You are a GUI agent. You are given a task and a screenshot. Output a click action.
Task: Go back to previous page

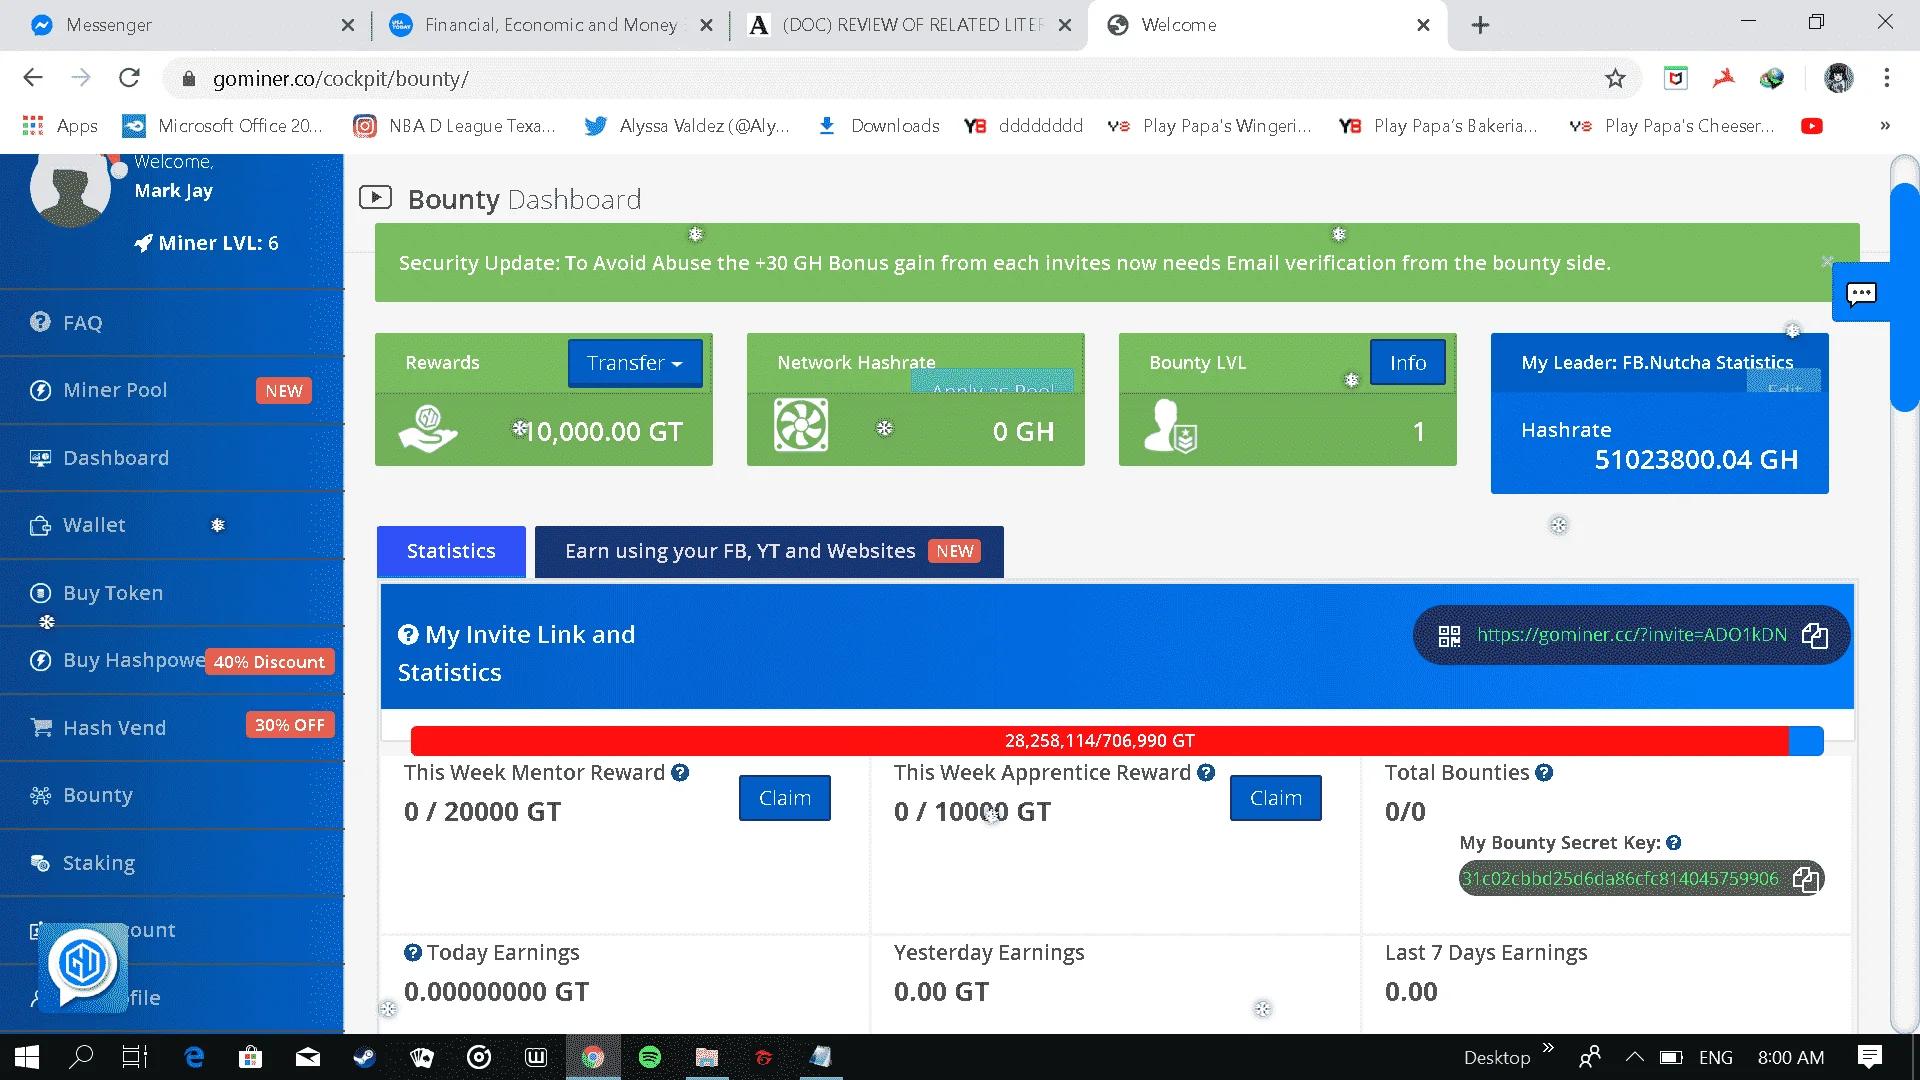(x=33, y=78)
